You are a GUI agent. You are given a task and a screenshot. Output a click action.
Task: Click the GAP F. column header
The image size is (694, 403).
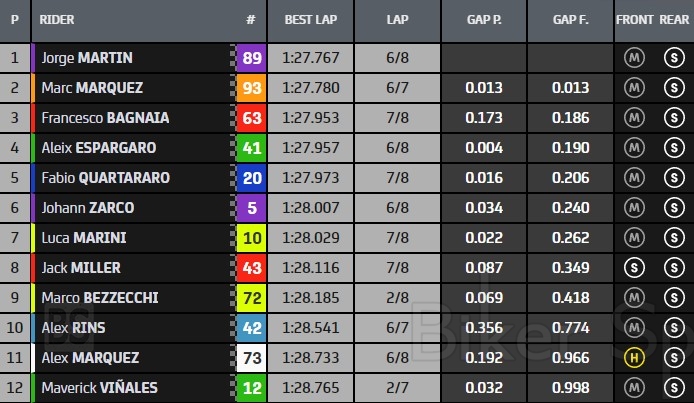570,20
